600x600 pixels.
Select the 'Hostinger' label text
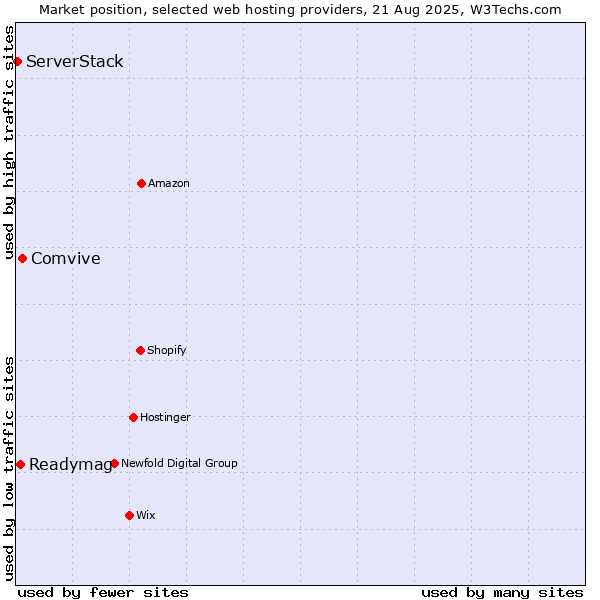point(165,417)
